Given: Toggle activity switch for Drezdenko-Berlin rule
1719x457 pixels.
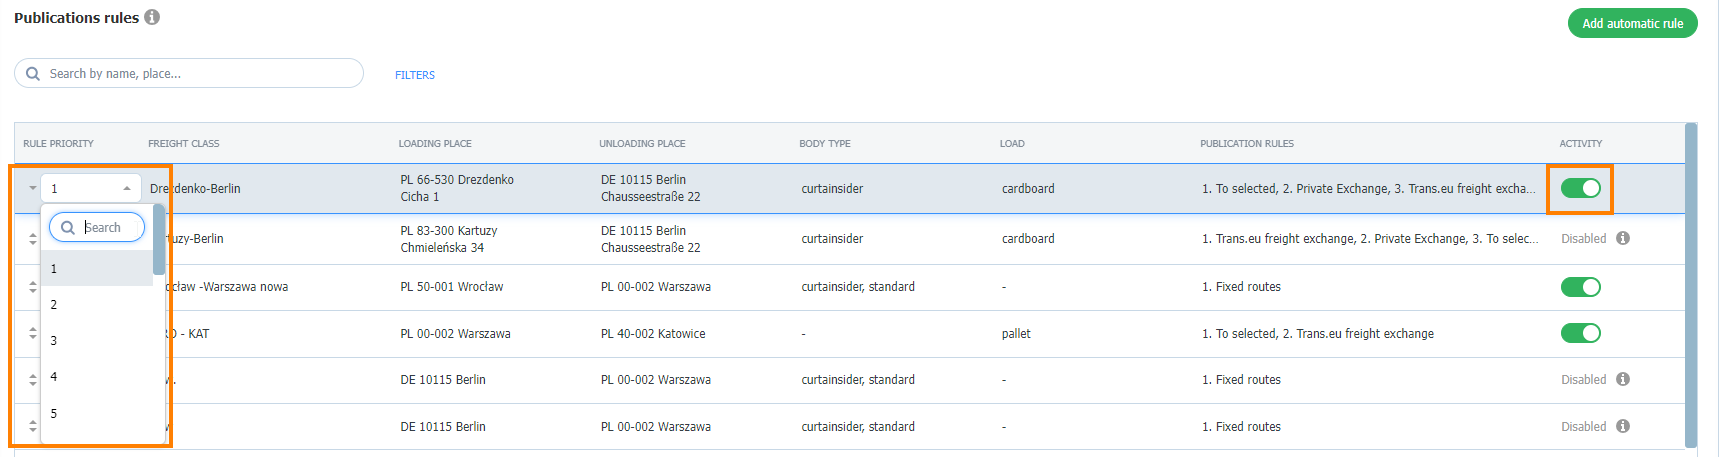Looking at the screenshot, I should point(1581,188).
